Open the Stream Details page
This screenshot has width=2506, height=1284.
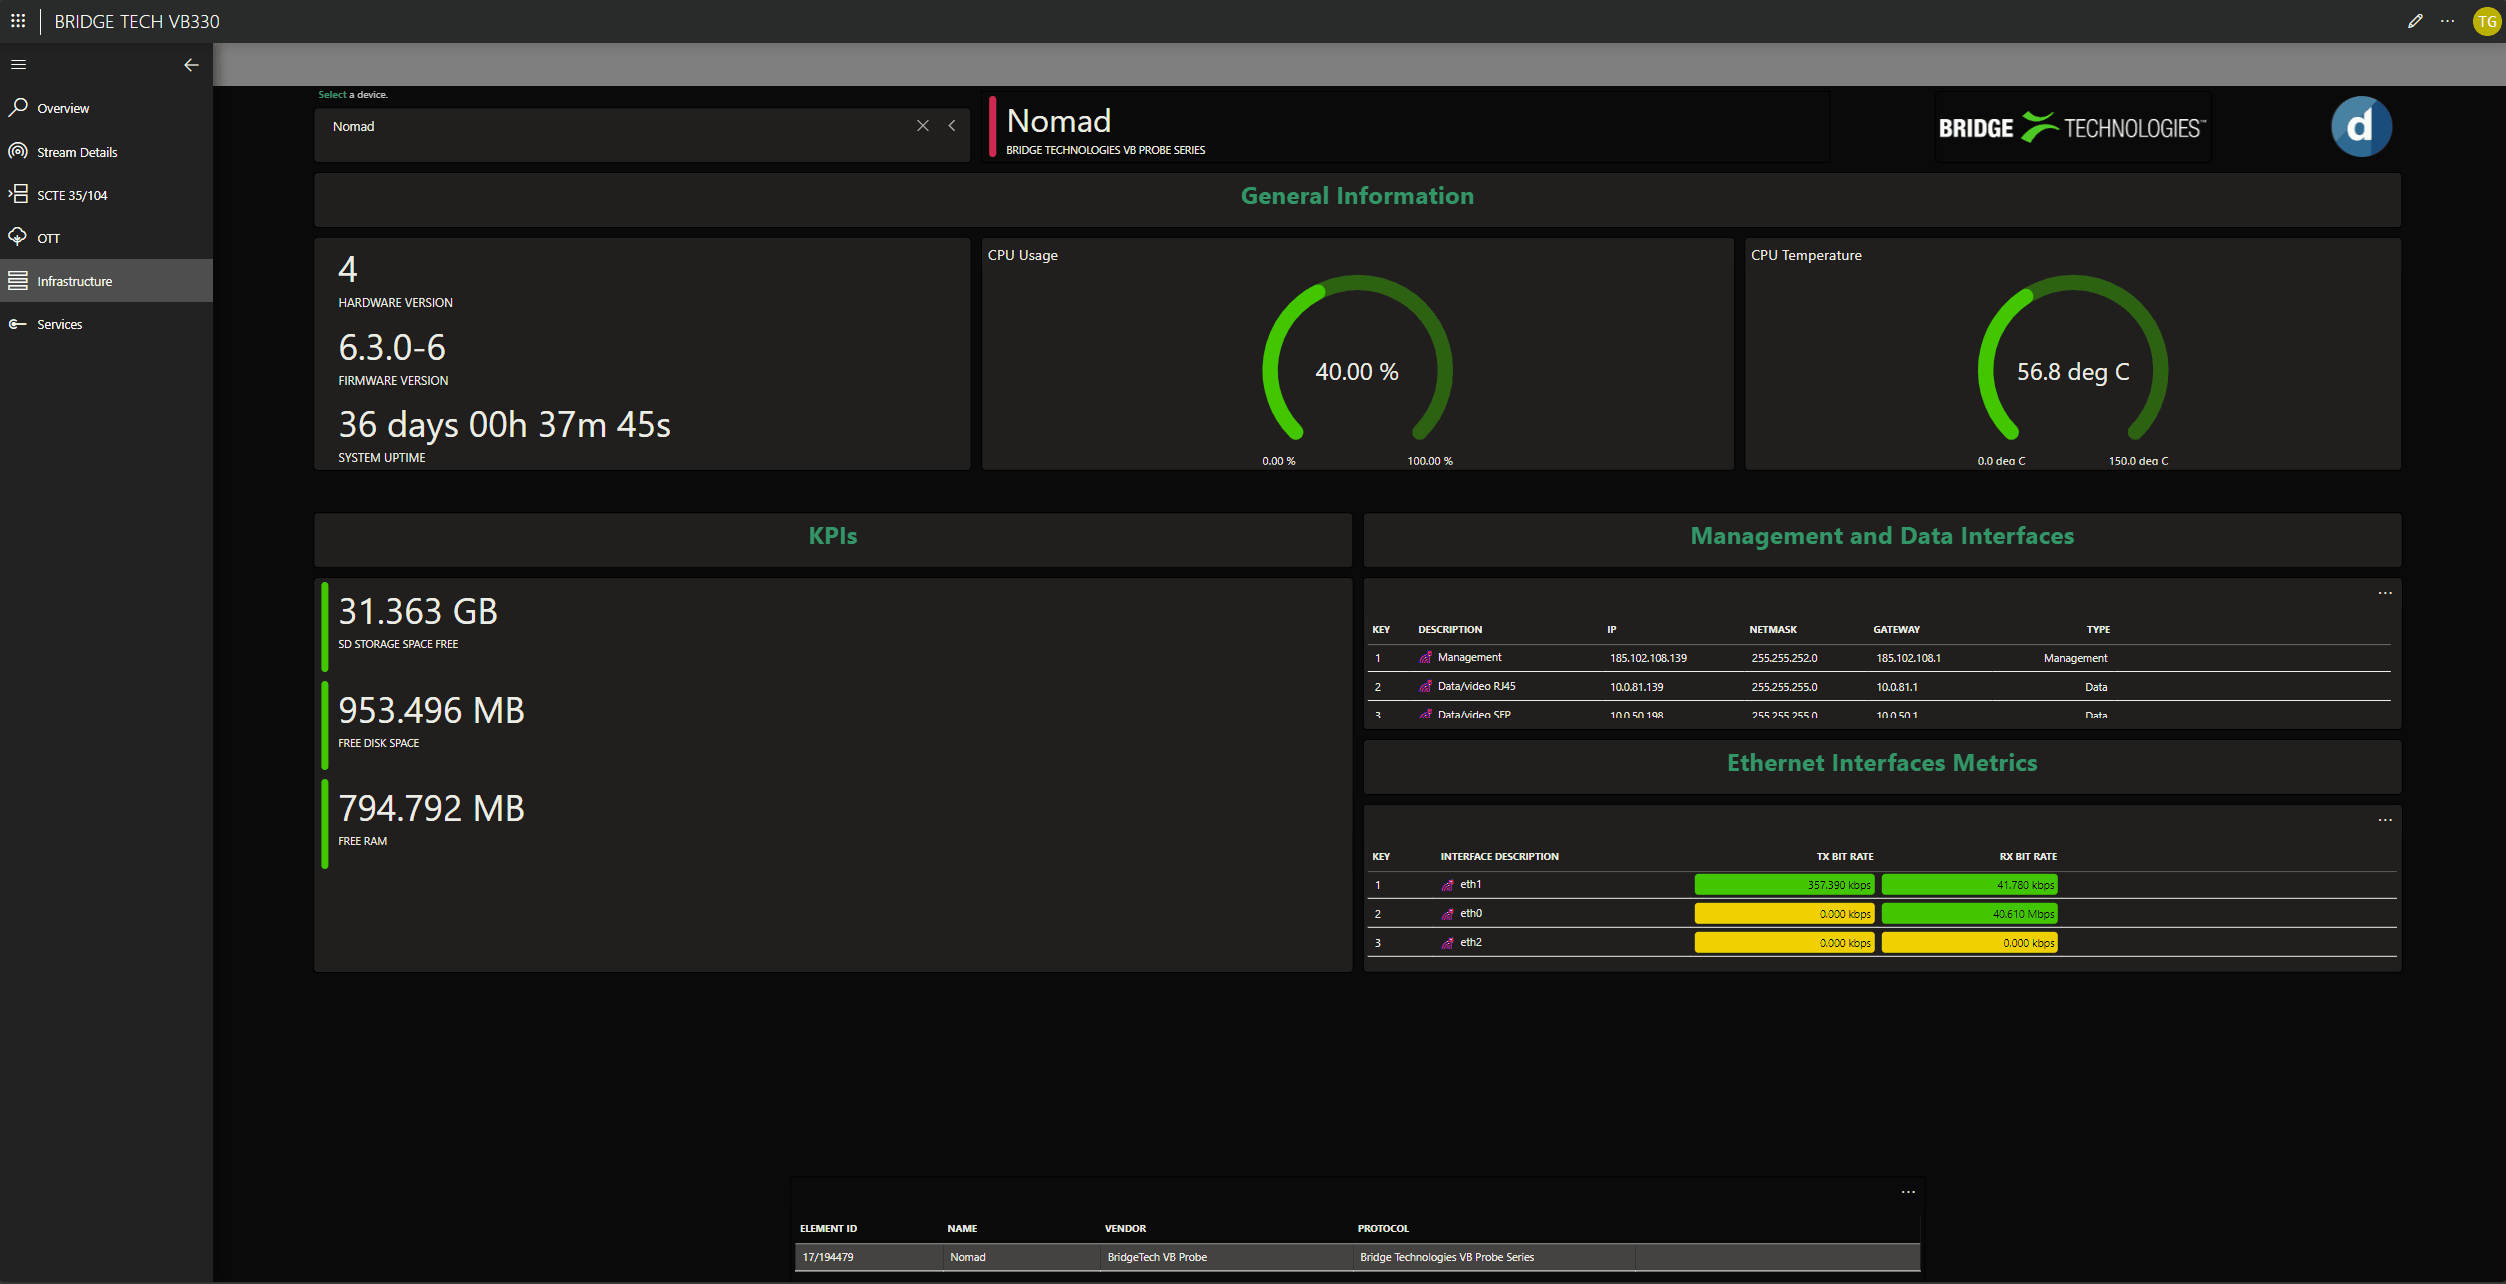click(x=106, y=152)
